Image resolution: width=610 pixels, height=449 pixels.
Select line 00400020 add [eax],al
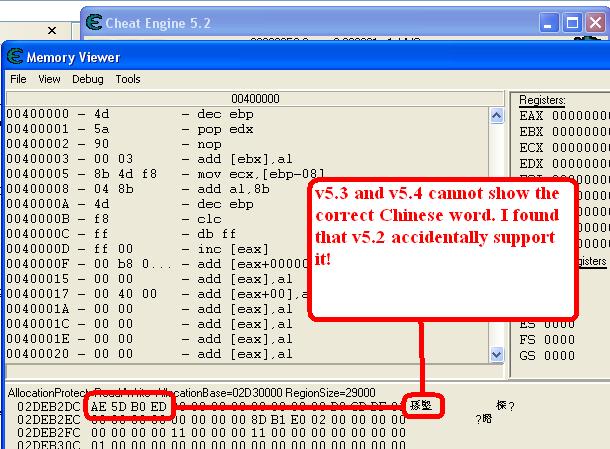click(247, 354)
